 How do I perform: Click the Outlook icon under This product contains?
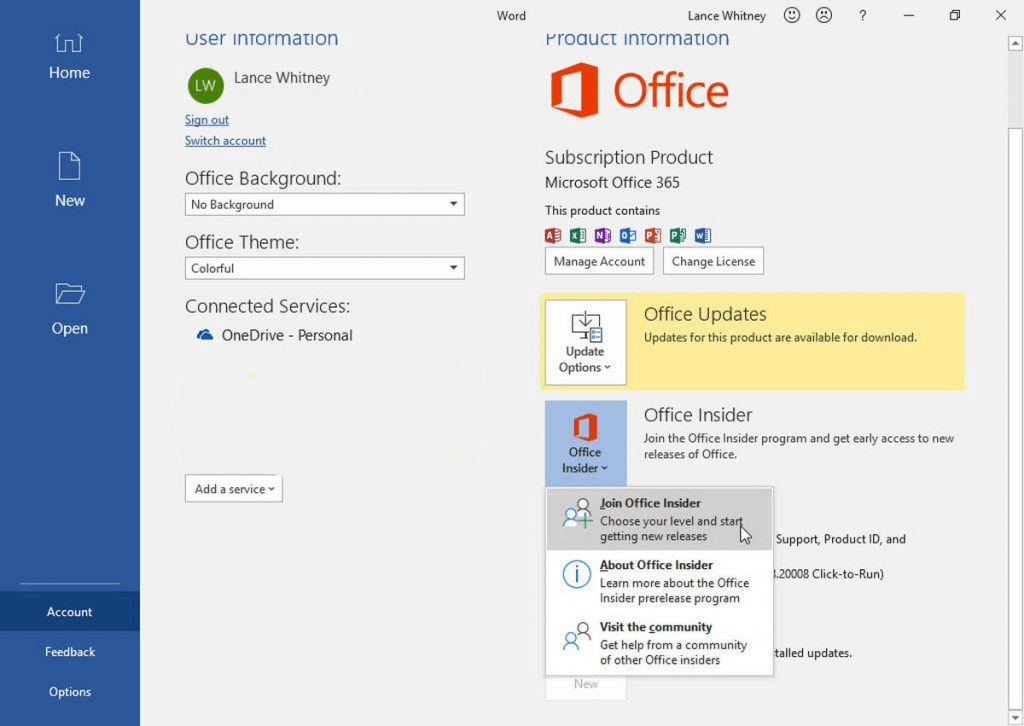point(629,235)
